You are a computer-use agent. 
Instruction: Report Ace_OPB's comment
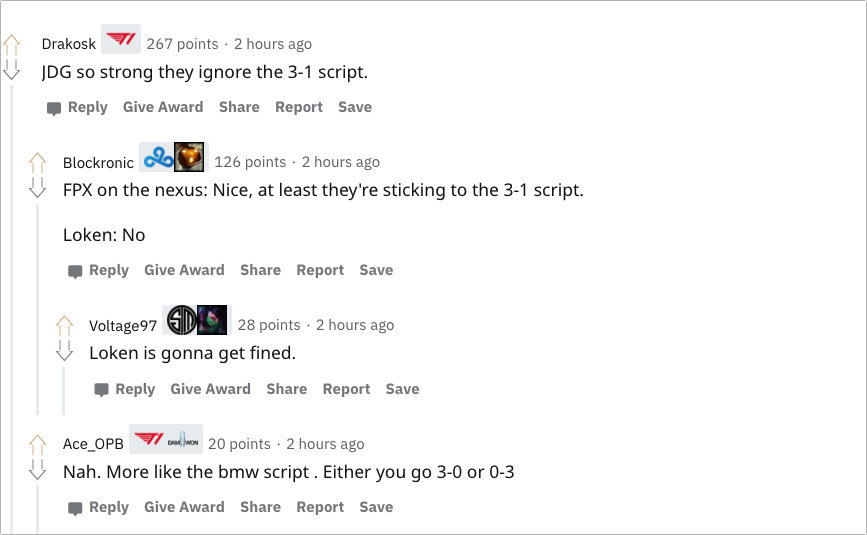click(320, 507)
